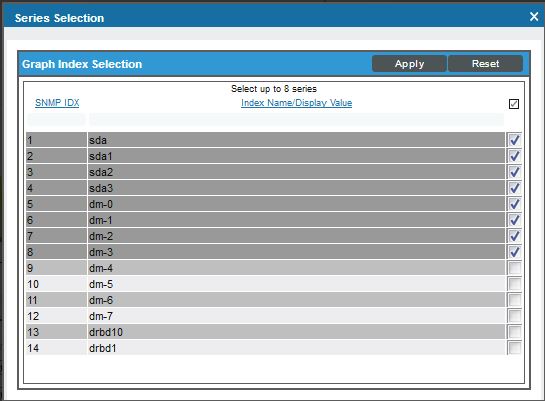Select the 'drbd1' name cell
The height and width of the screenshot is (401, 545).
click(296, 348)
